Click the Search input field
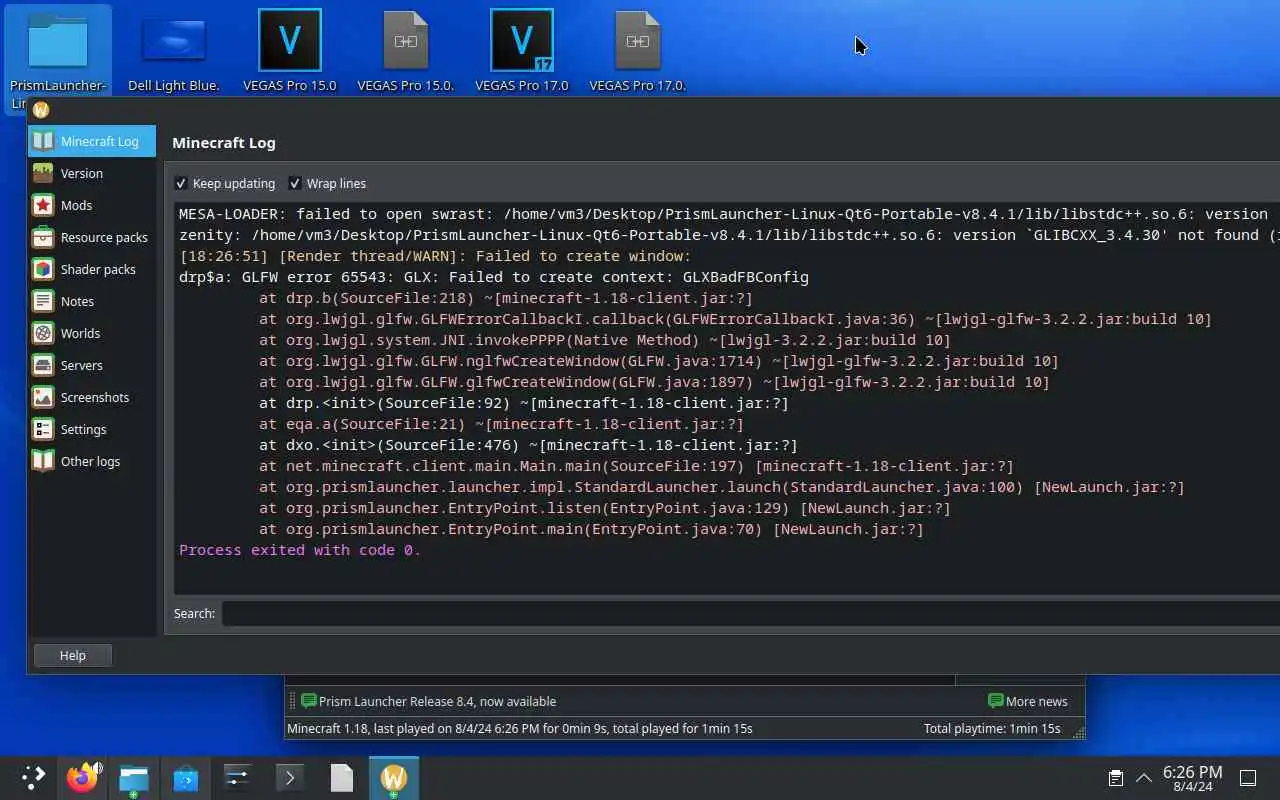This screenshot has height=800, width=1280. pyautogui.click(x=750, y=613)
